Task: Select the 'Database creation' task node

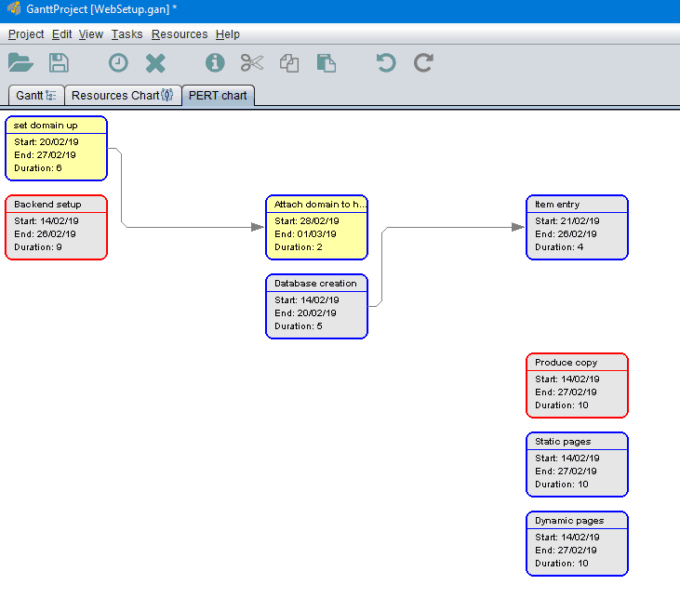Action: (x=317, y=306)
